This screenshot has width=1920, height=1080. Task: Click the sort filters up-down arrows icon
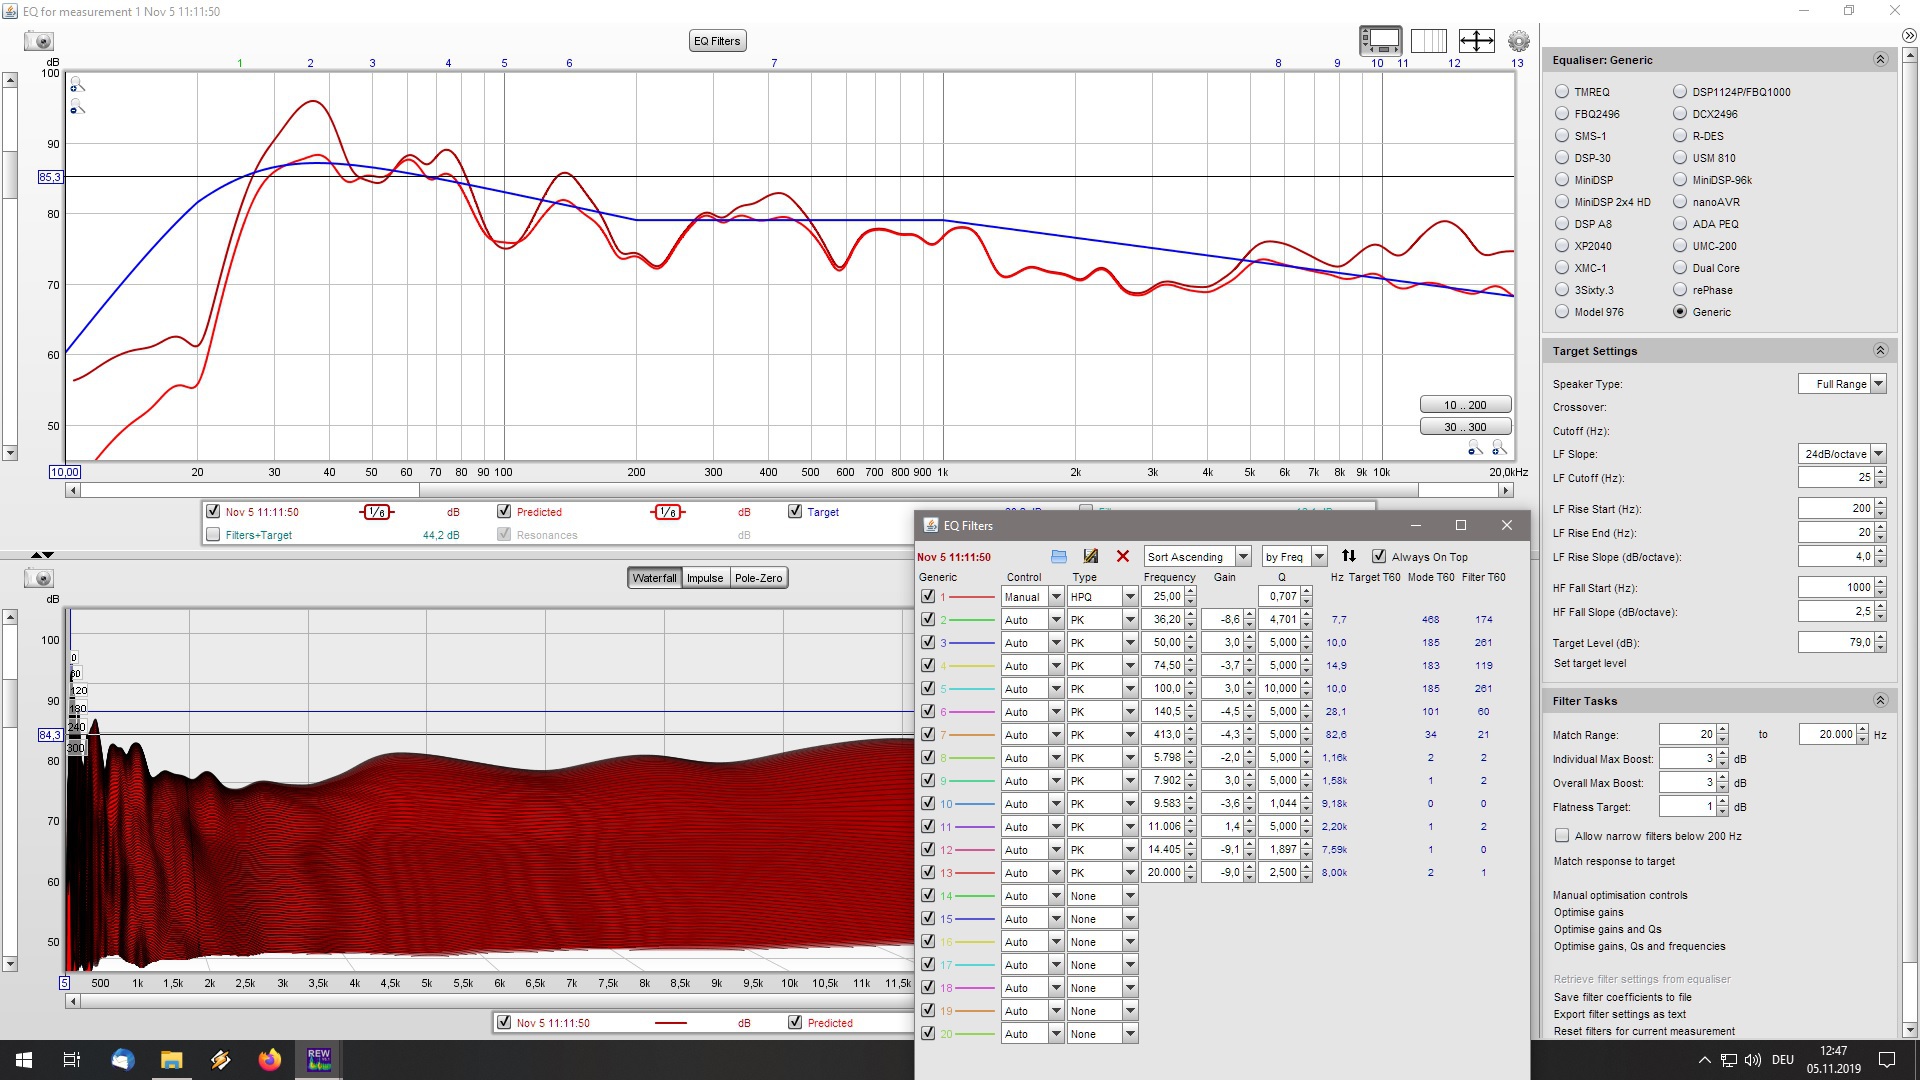tap(1348, 556)
